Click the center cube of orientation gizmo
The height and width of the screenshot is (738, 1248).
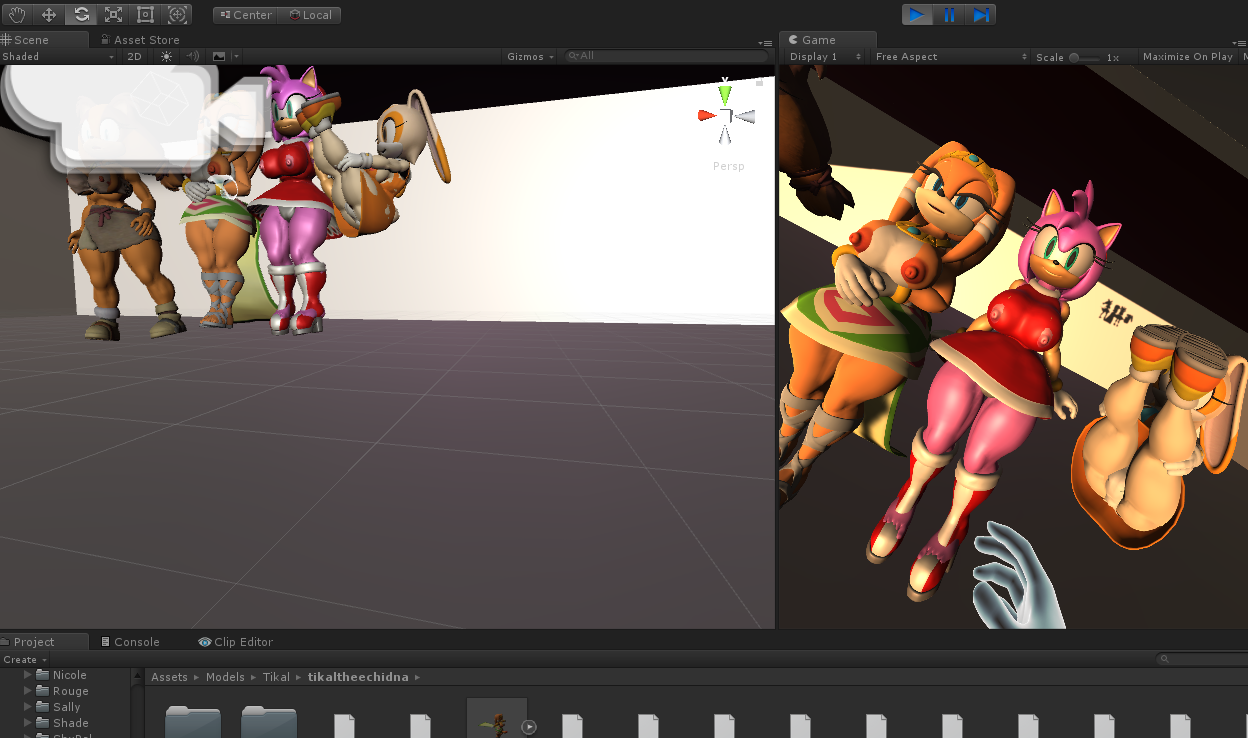point(726,117)
